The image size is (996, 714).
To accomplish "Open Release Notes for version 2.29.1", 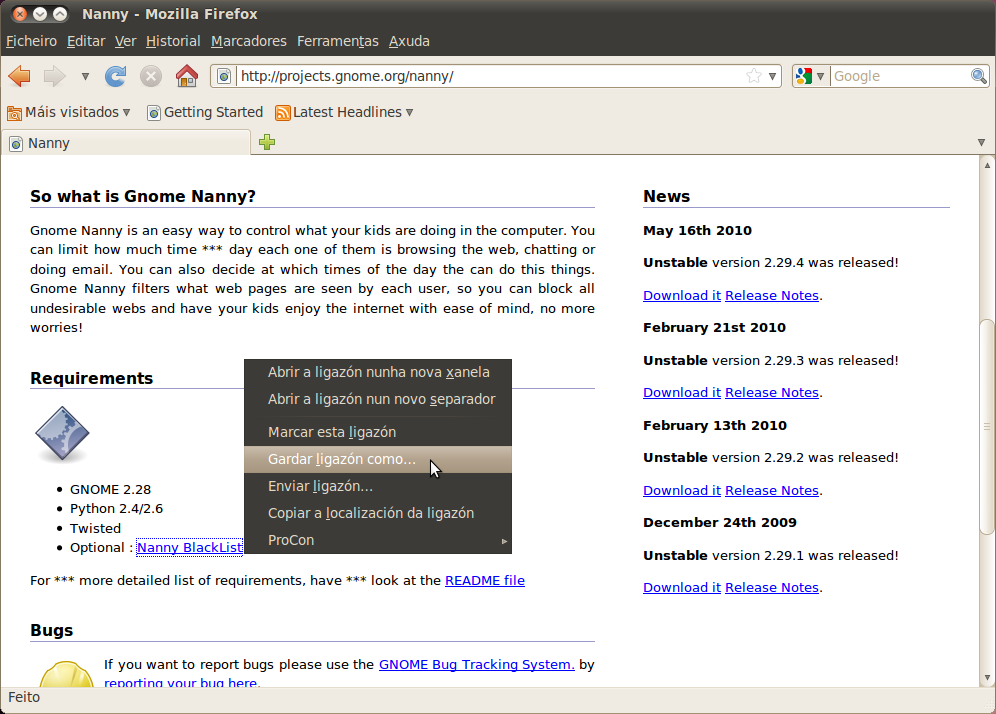I will pyautogui.click(x=772, y=588).
